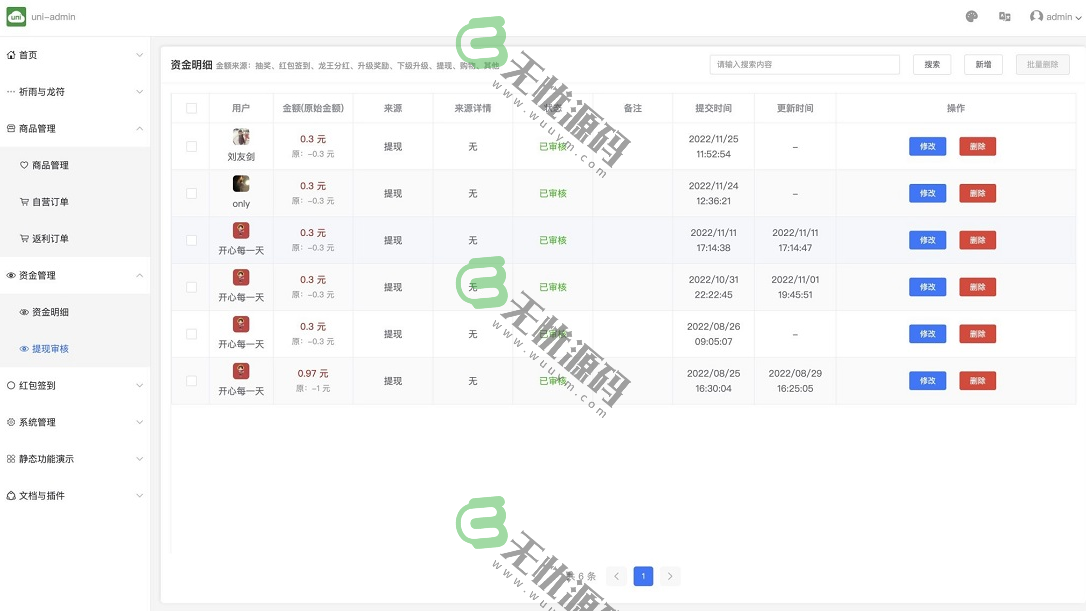1086x611 pixels.
Task: Click the language switch icon in top bar
Action: 1005,16
